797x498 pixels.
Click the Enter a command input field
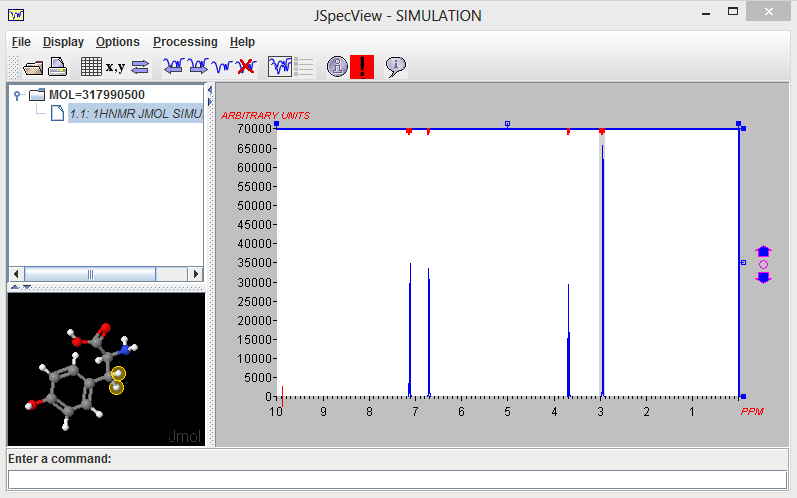click(397, 480)
